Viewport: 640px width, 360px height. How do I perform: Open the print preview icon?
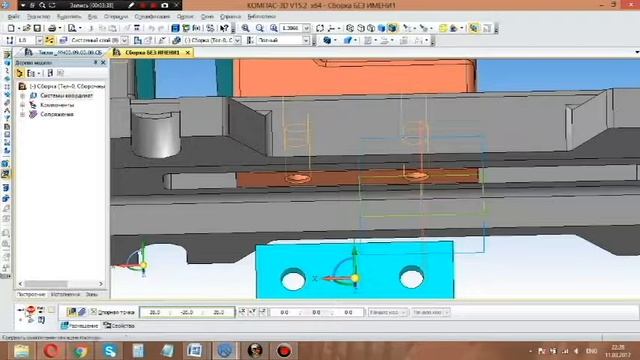pos(72,28)
